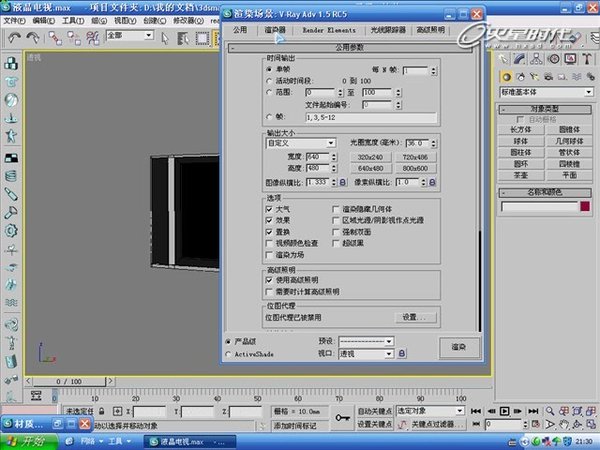Enable the 渲染隐藏几何体 checkbox
Image resolution: width=600 pixels, height=450 pixels.
(x=335, y=208)
